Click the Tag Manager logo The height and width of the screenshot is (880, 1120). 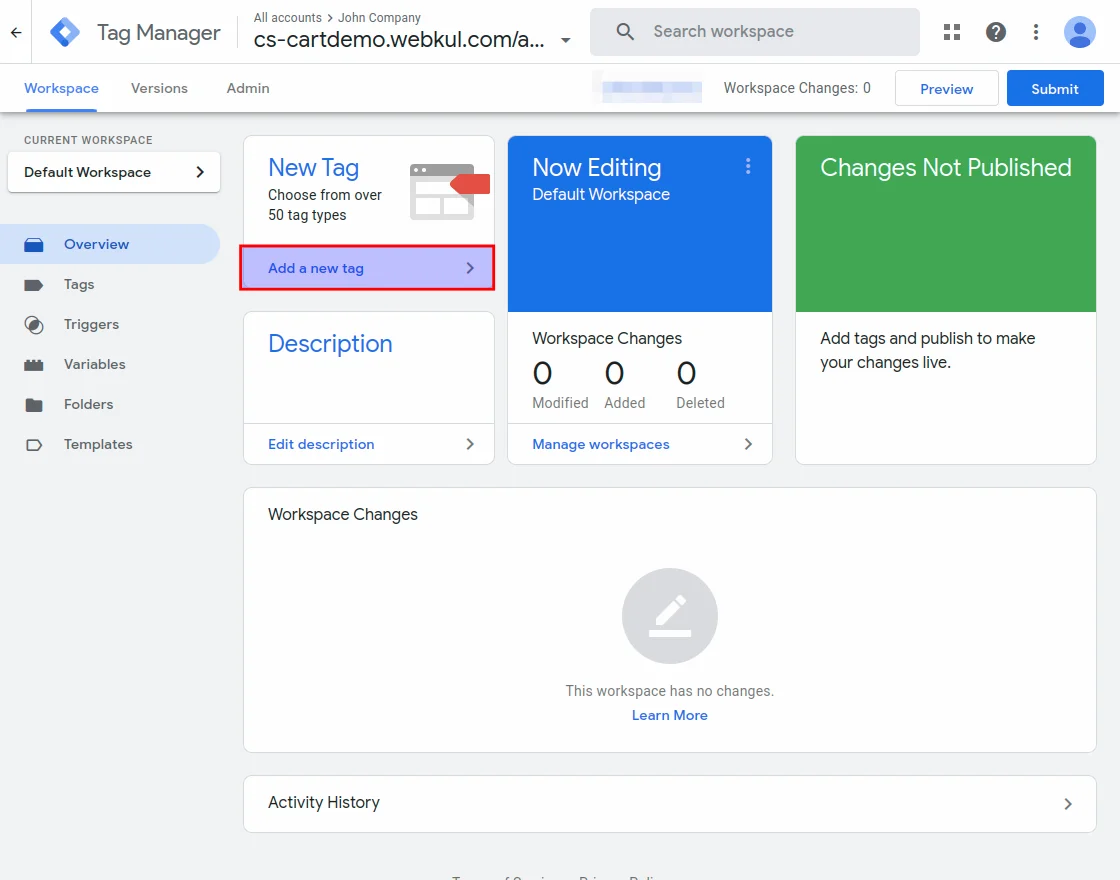66,32
